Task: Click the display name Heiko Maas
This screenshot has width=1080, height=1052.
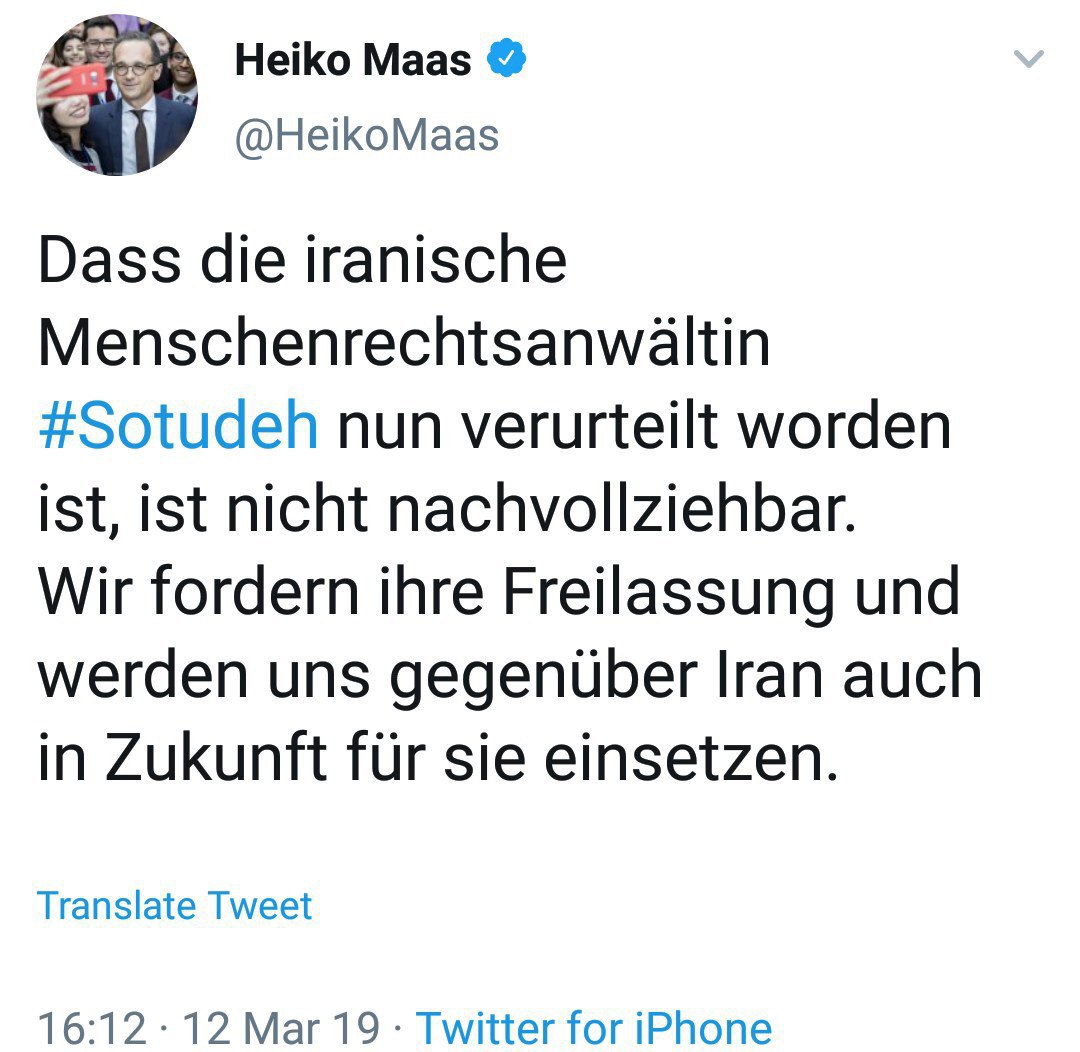Action: click(x=352, y=62)
